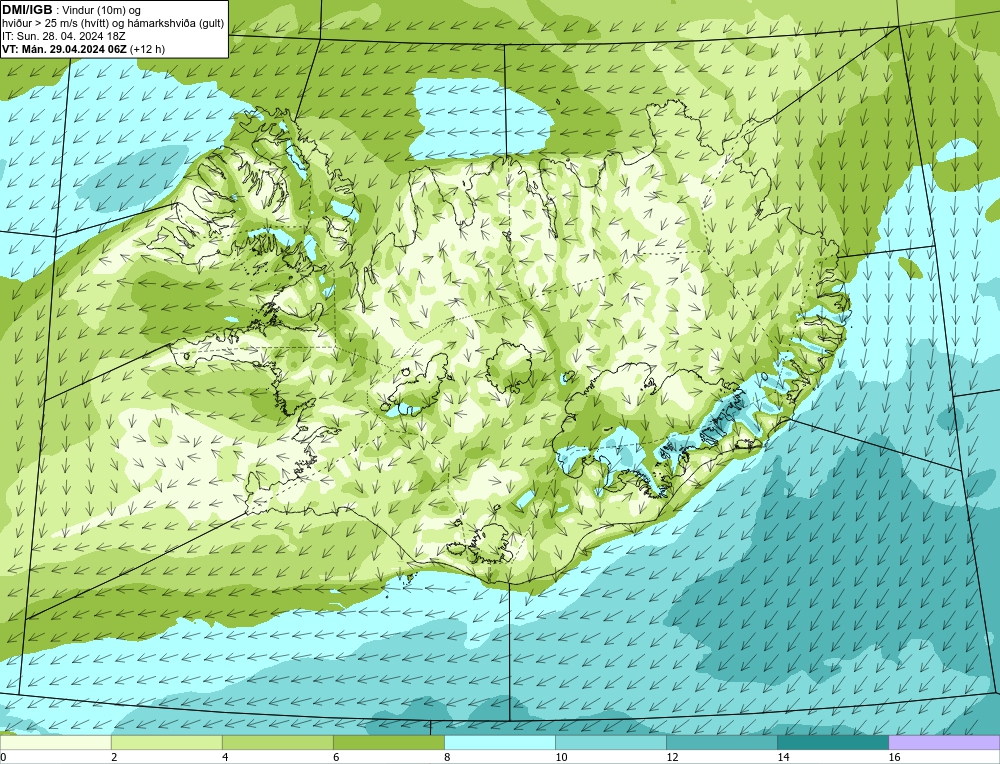The height and width of the screenshot is (764, 1000).
Task: Click the scale label '6'
Action: 336,757
